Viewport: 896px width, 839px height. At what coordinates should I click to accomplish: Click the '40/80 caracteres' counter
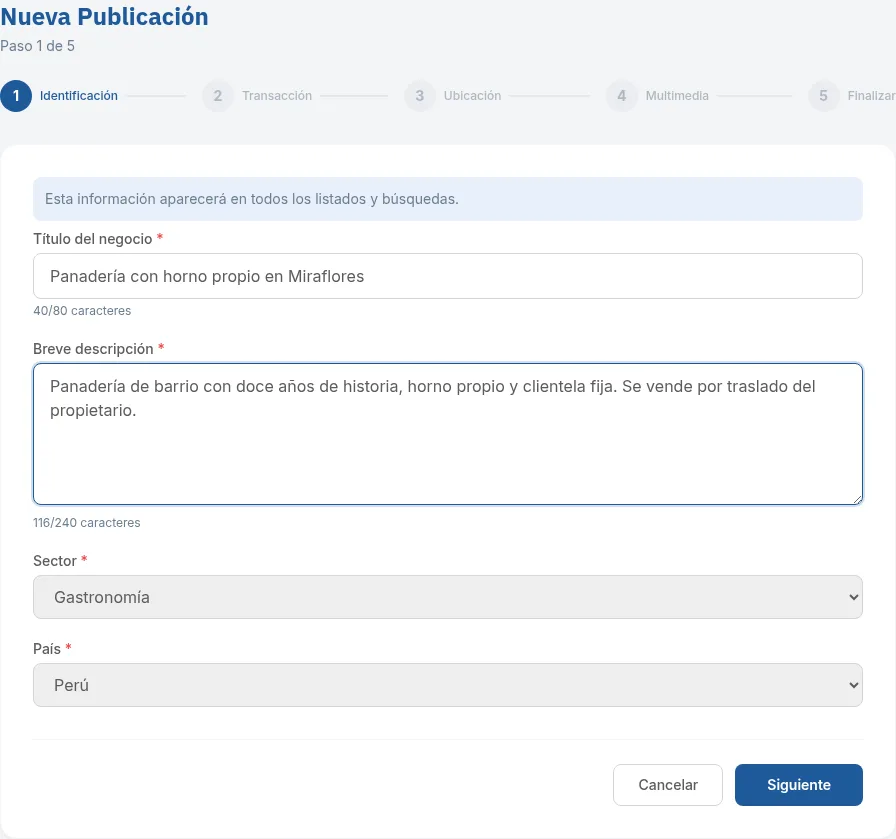coord(82,311)
